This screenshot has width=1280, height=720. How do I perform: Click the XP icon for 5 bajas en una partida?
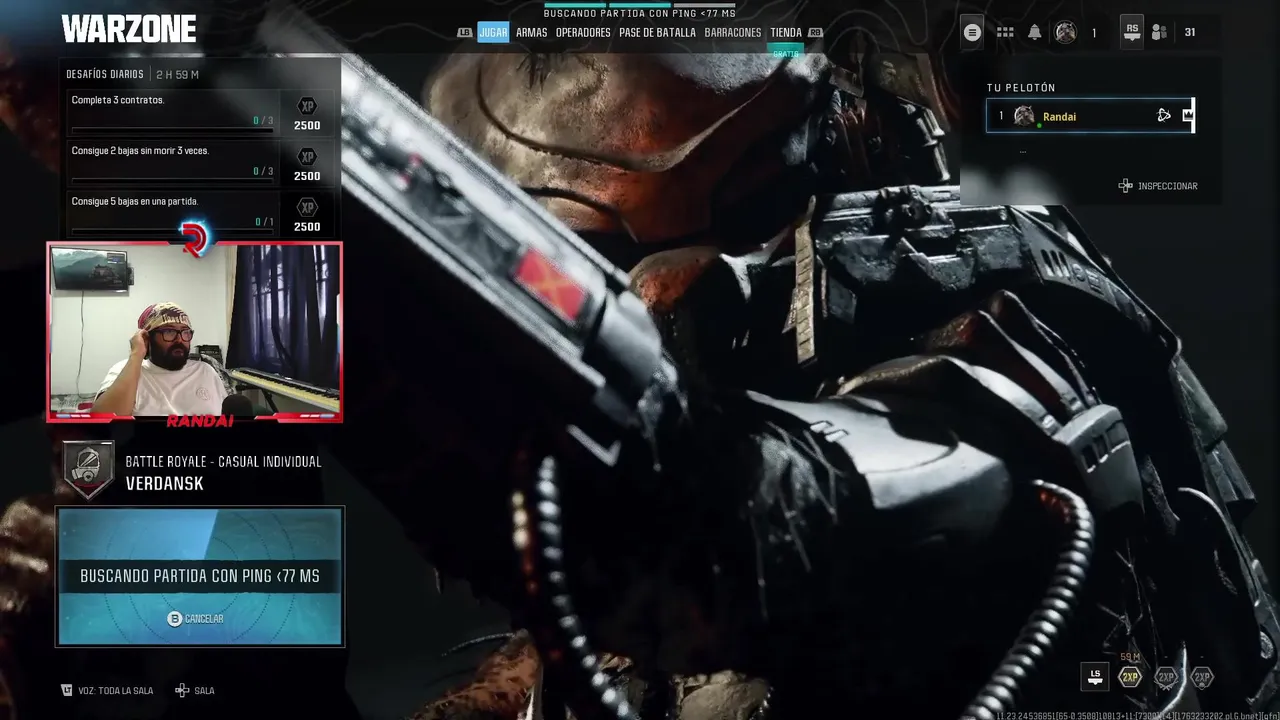(307, 207)
